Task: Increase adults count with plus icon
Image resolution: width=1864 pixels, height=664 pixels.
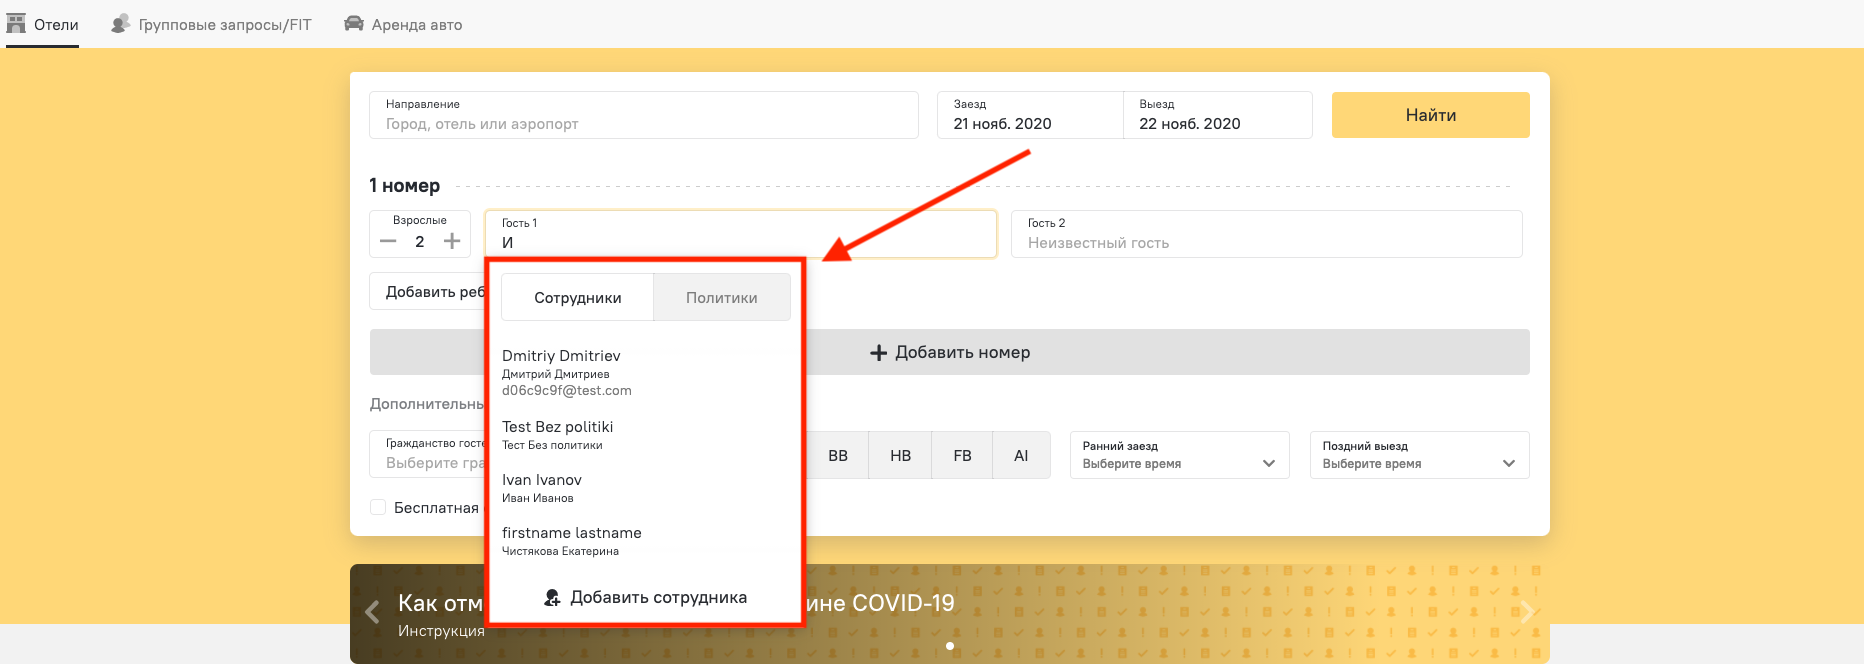Action: tap(452, 242)
